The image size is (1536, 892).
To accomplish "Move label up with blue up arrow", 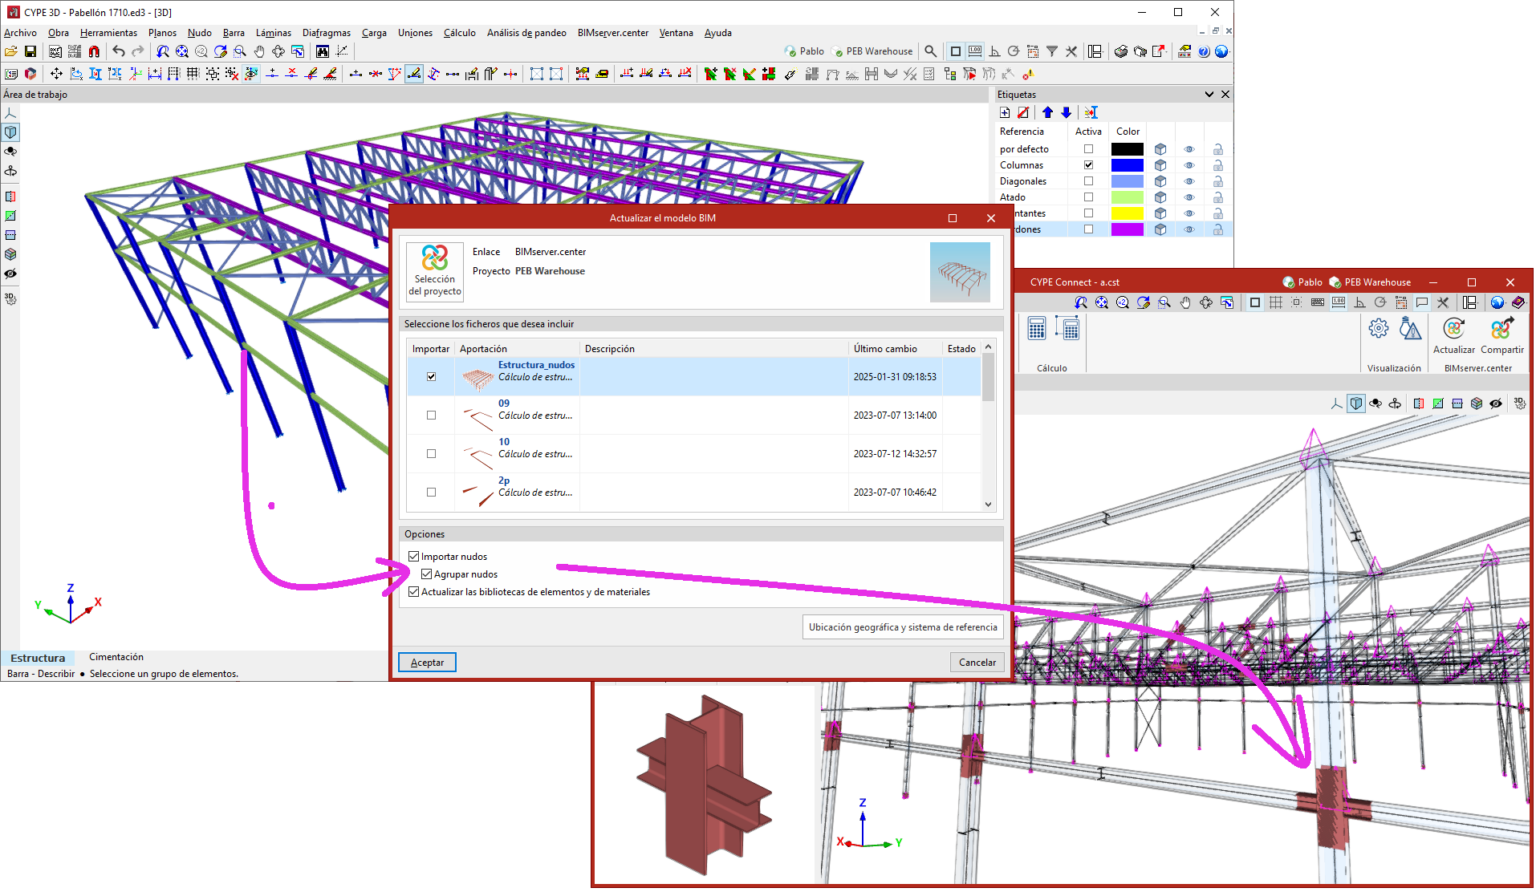I will coord(1047,113).
